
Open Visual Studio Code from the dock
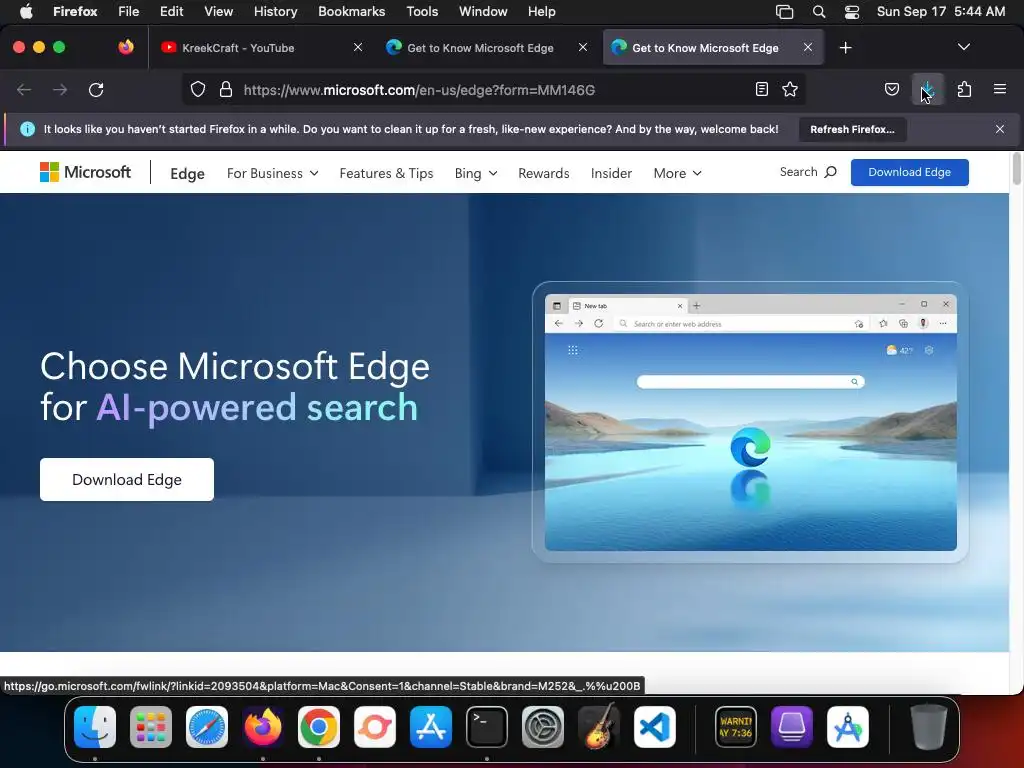click(655, 727)
